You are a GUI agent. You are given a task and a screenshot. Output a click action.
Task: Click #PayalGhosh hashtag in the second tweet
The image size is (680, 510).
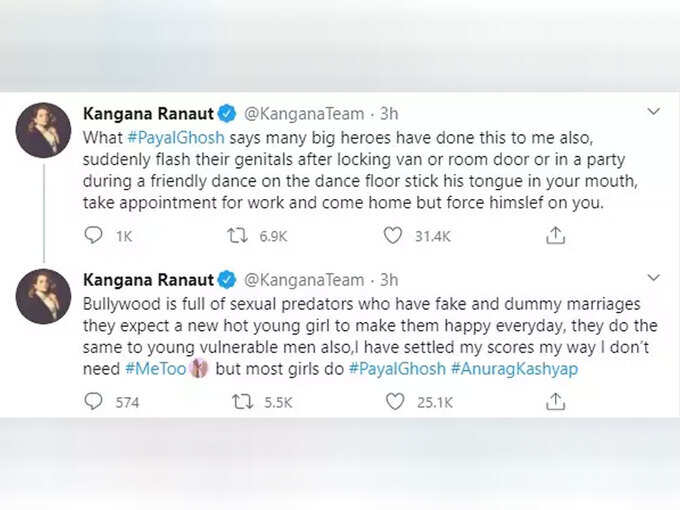(x=397, y=369)
